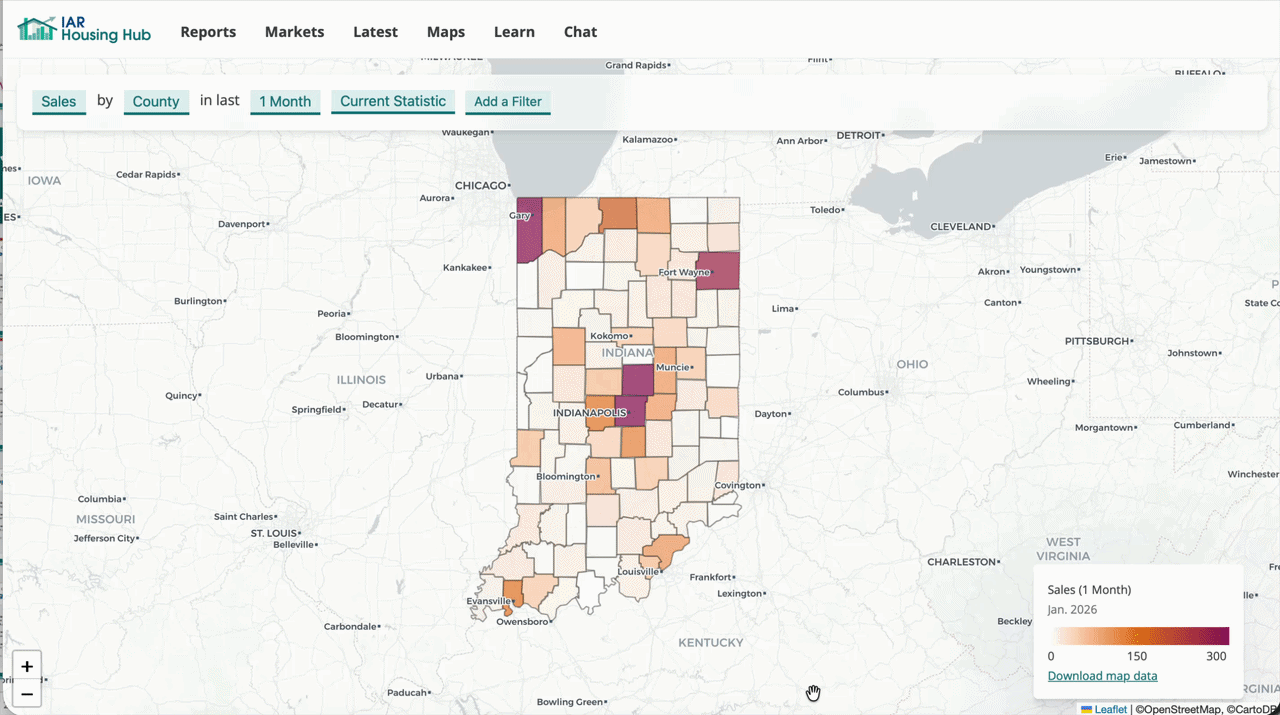Open the Chat section
The width and height of the screenshot is (1280, 715).
coord(580,31)
